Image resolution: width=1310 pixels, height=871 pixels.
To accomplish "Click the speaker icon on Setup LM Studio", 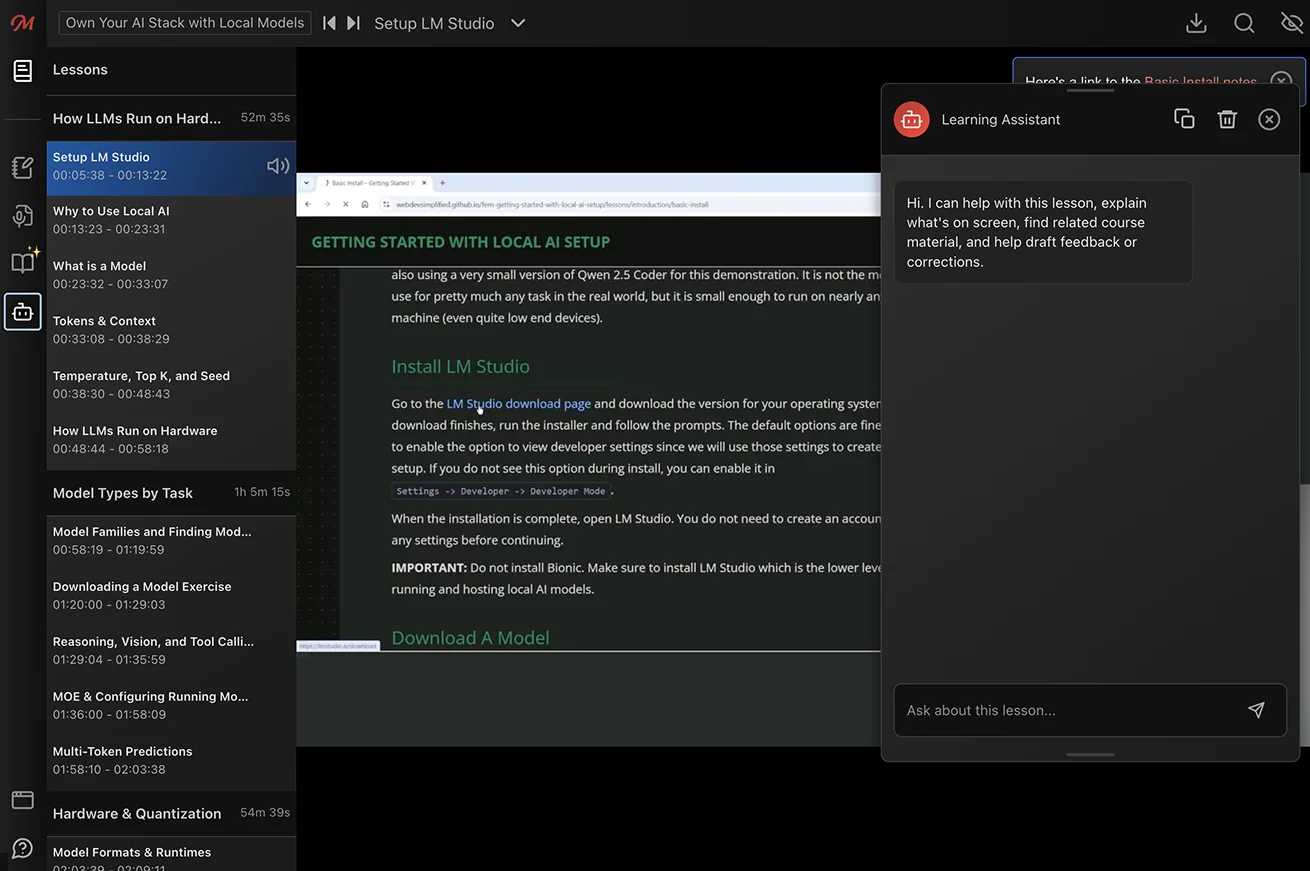I will coord(278,166).
